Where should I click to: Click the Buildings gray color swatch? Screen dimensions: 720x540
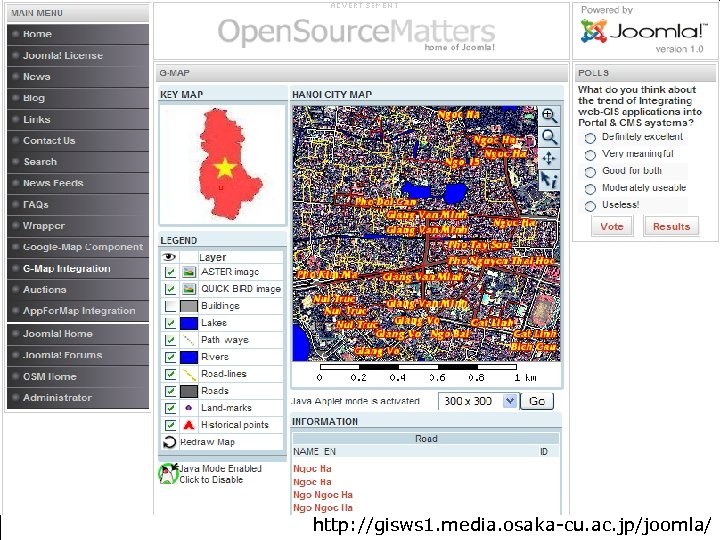pos(189,306)
